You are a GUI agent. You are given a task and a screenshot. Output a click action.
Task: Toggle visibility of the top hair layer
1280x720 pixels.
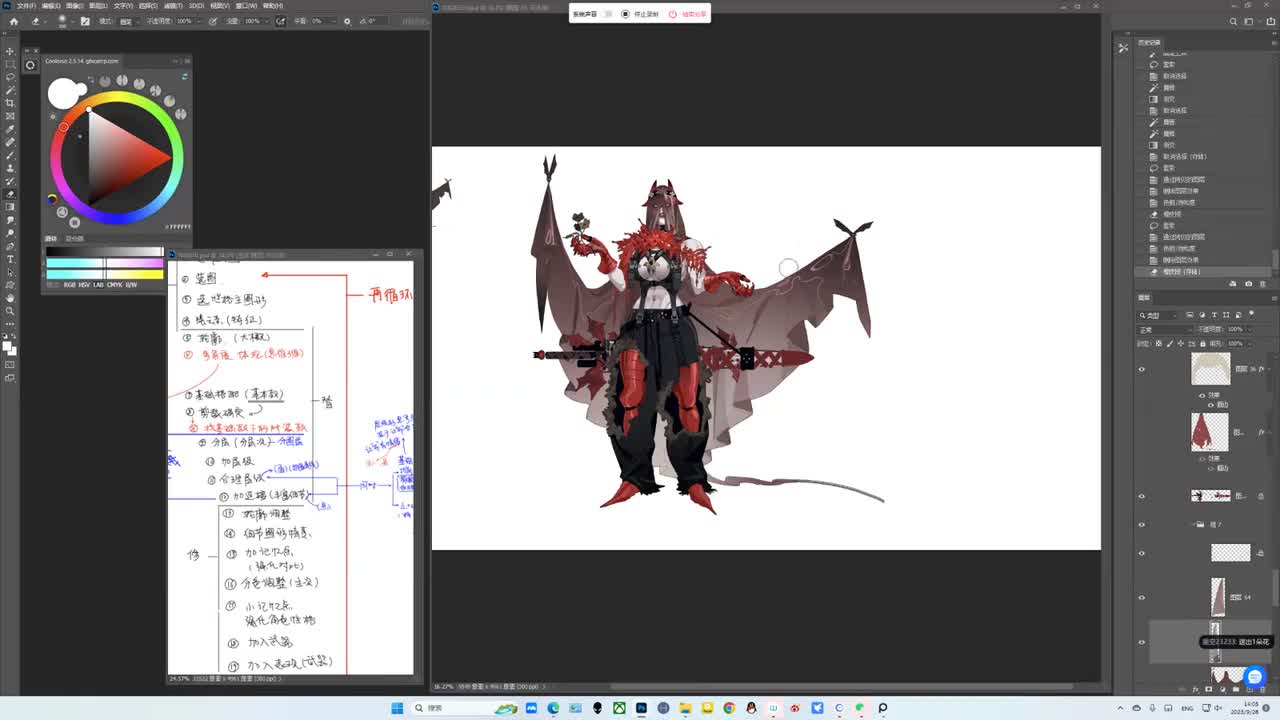click(x=1142, y=369)
